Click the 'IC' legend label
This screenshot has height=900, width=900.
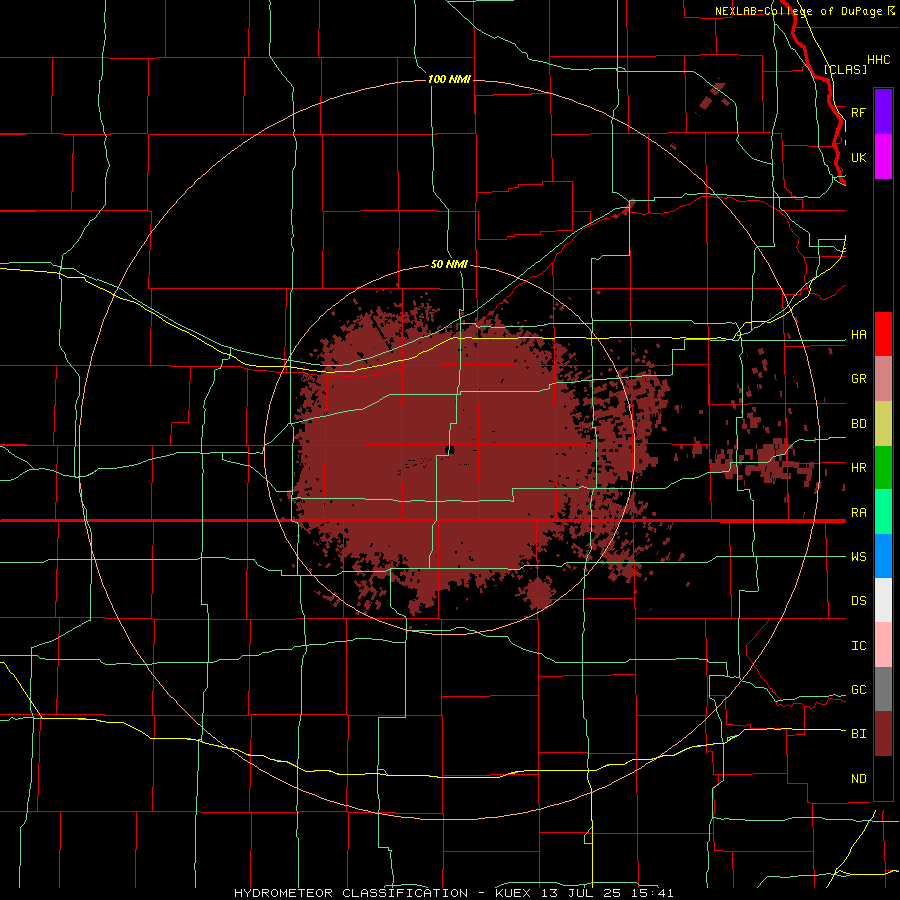(859, 646)
